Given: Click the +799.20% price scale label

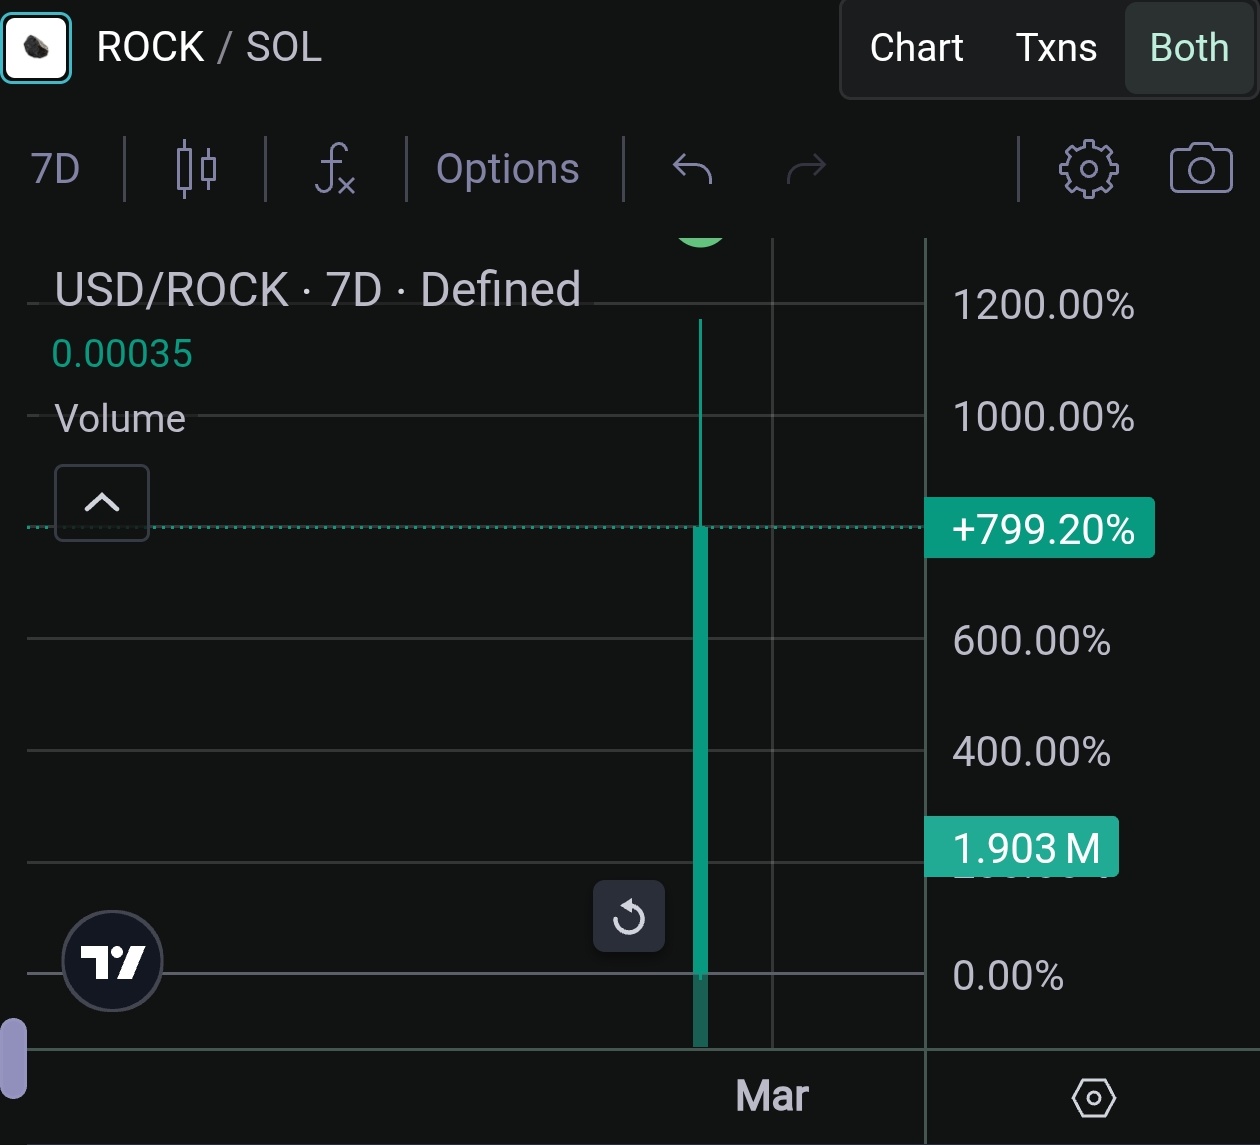Looking at the screenshot, I should 1041,528.
